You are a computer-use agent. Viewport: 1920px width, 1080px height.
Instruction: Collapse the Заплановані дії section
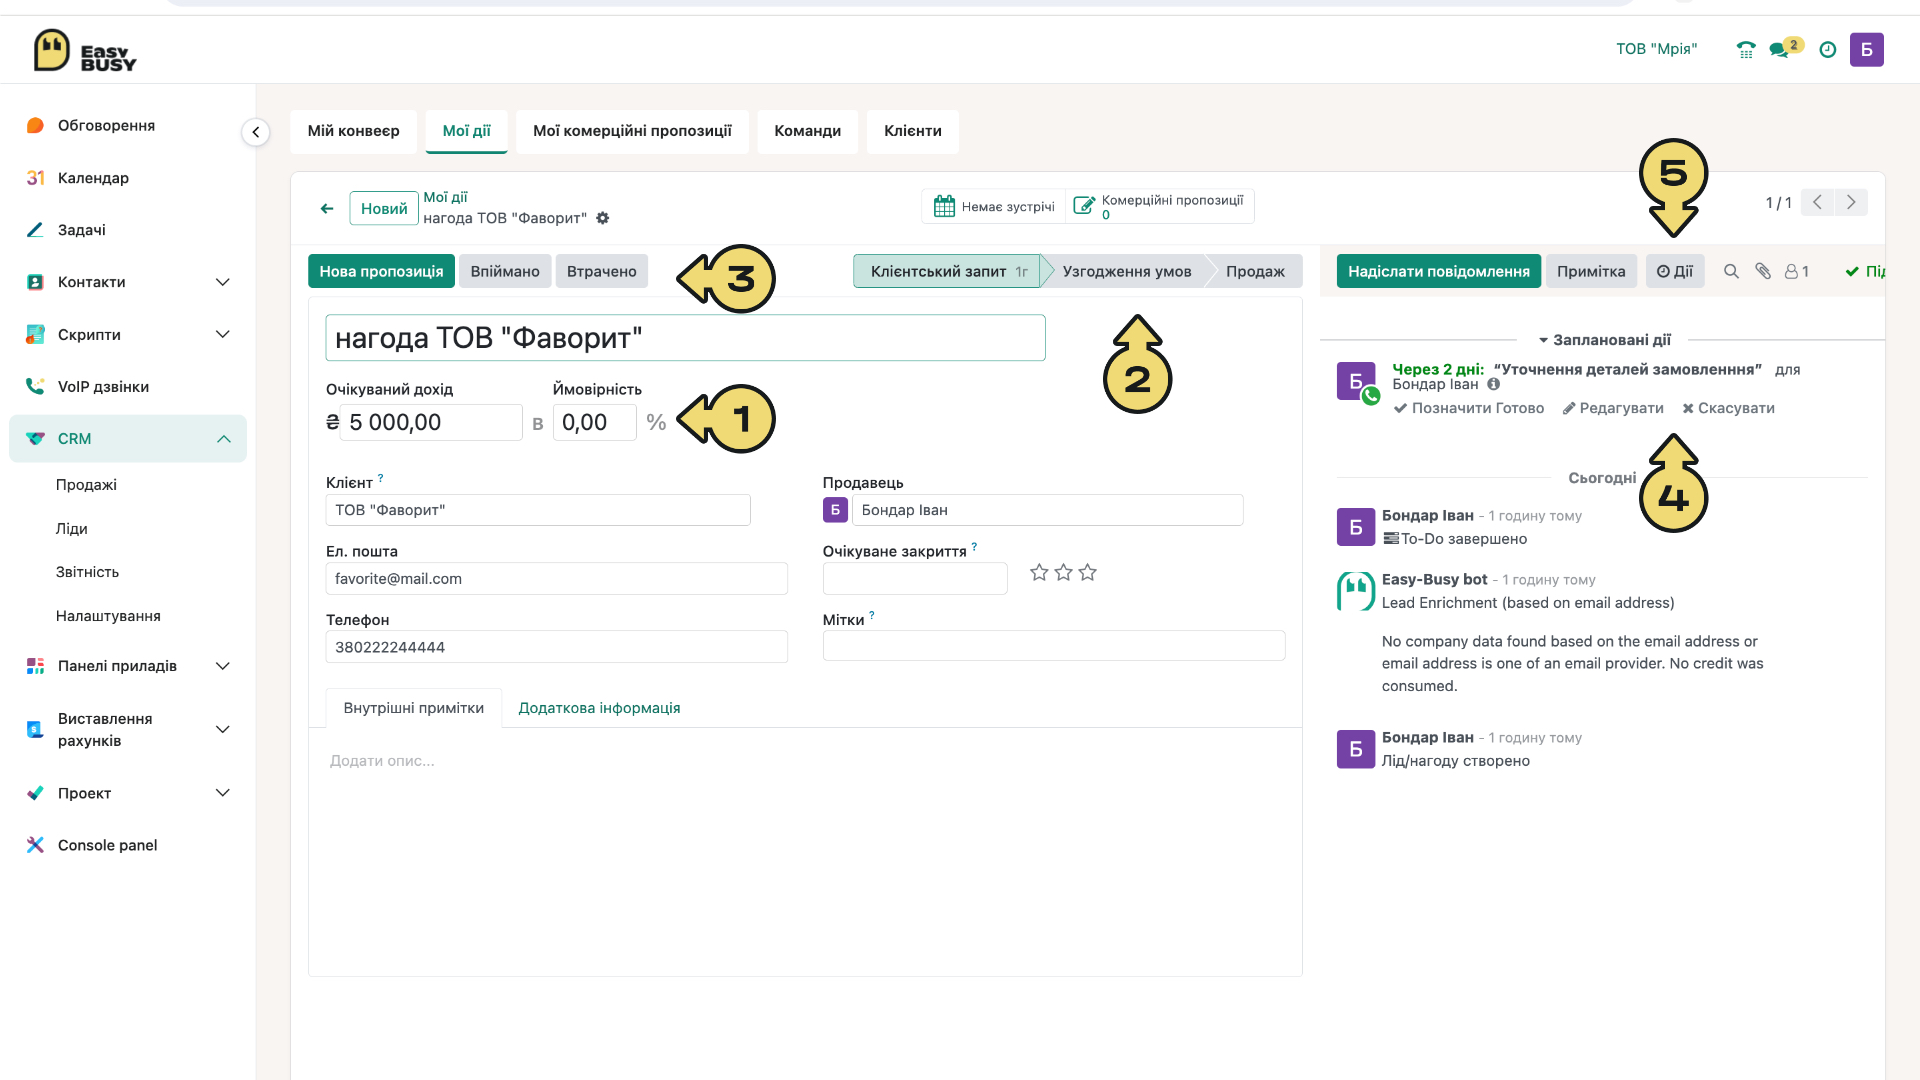click(x=1604, y=340)
